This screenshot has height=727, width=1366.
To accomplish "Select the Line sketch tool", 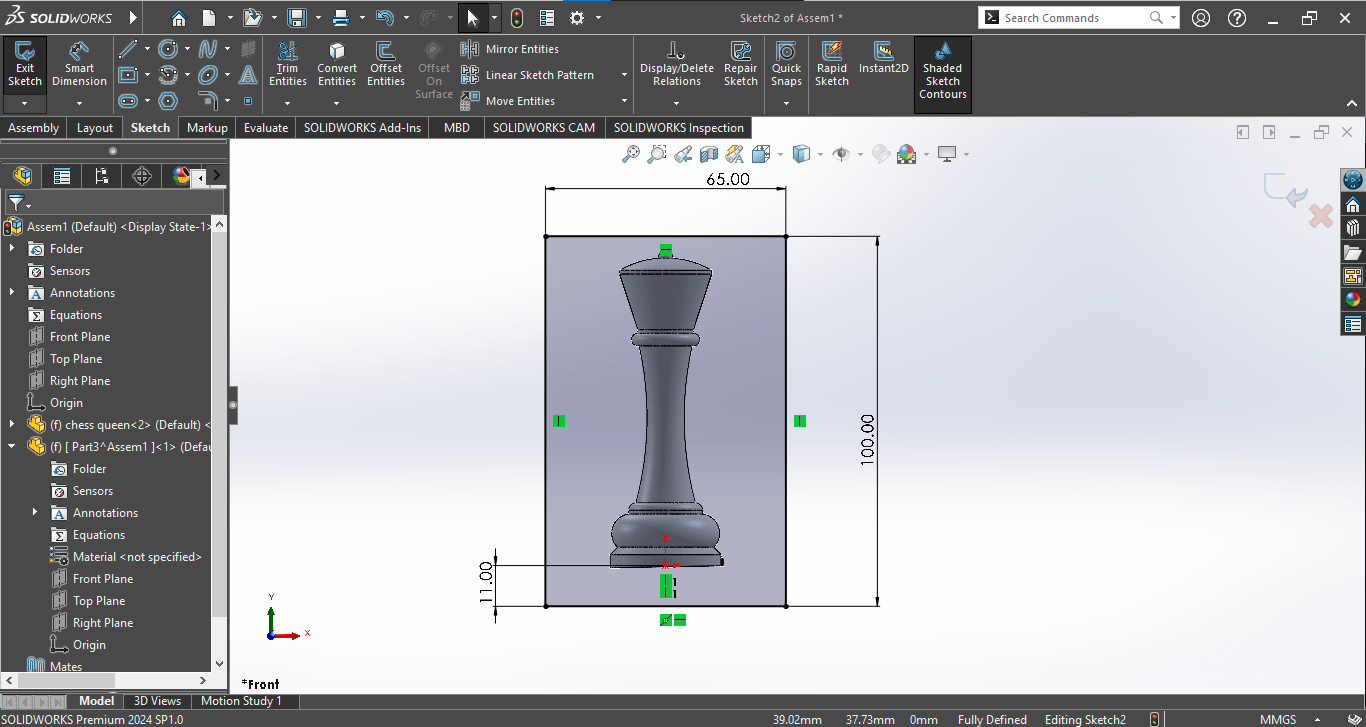I will [128, 49].
